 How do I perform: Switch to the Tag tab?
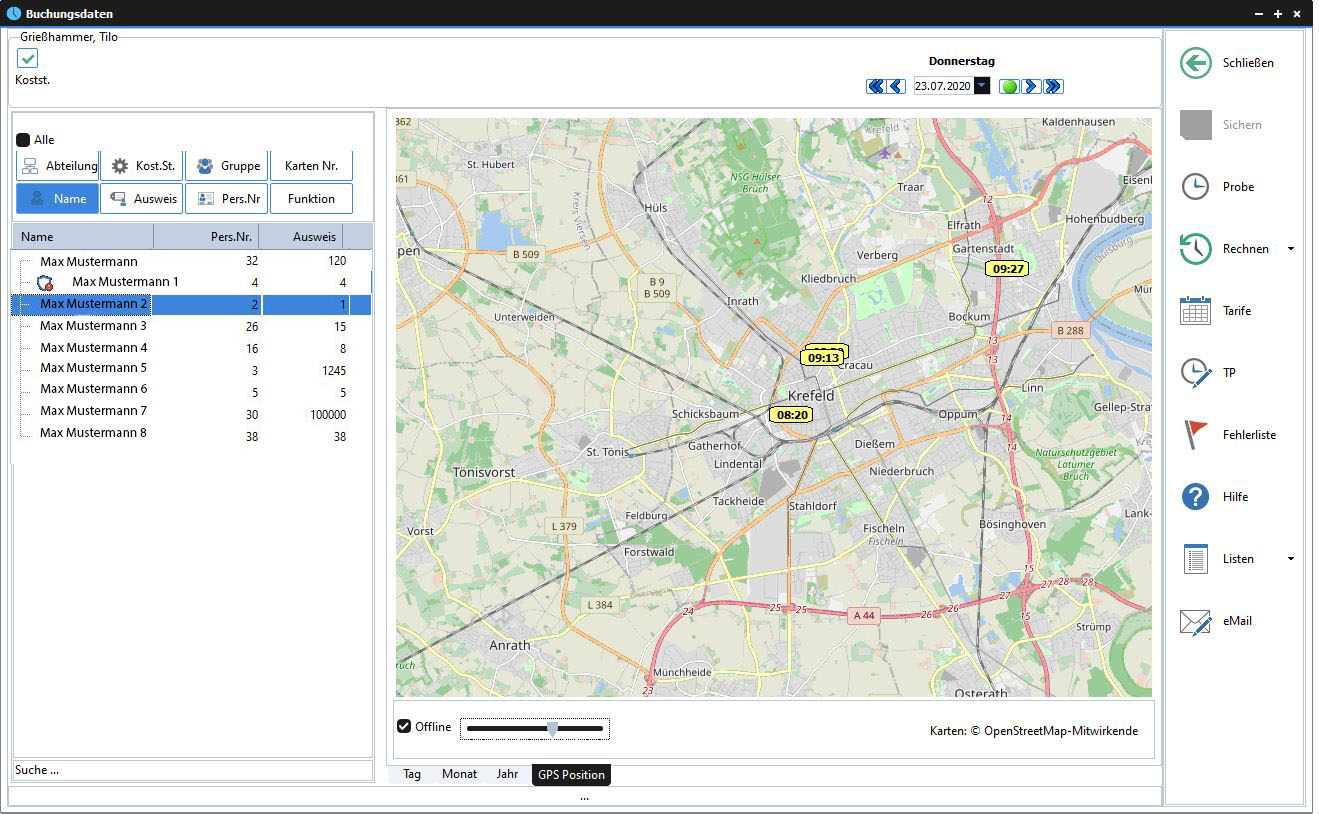pyautogui.click(x=412, y=774)
